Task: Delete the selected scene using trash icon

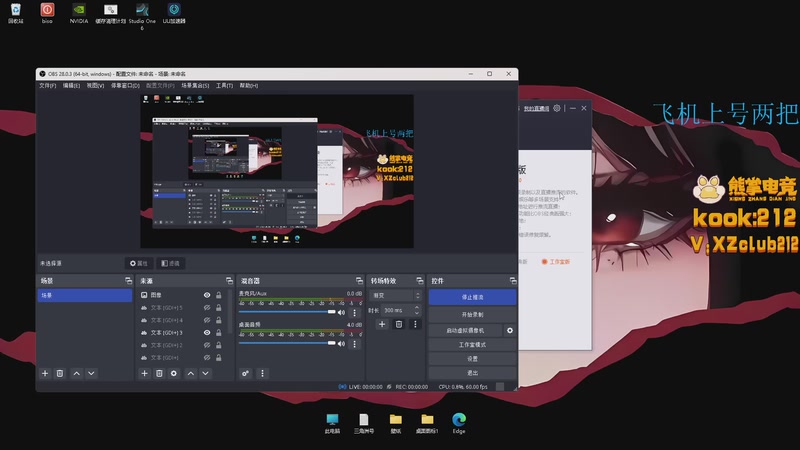Action: (60, 373)
